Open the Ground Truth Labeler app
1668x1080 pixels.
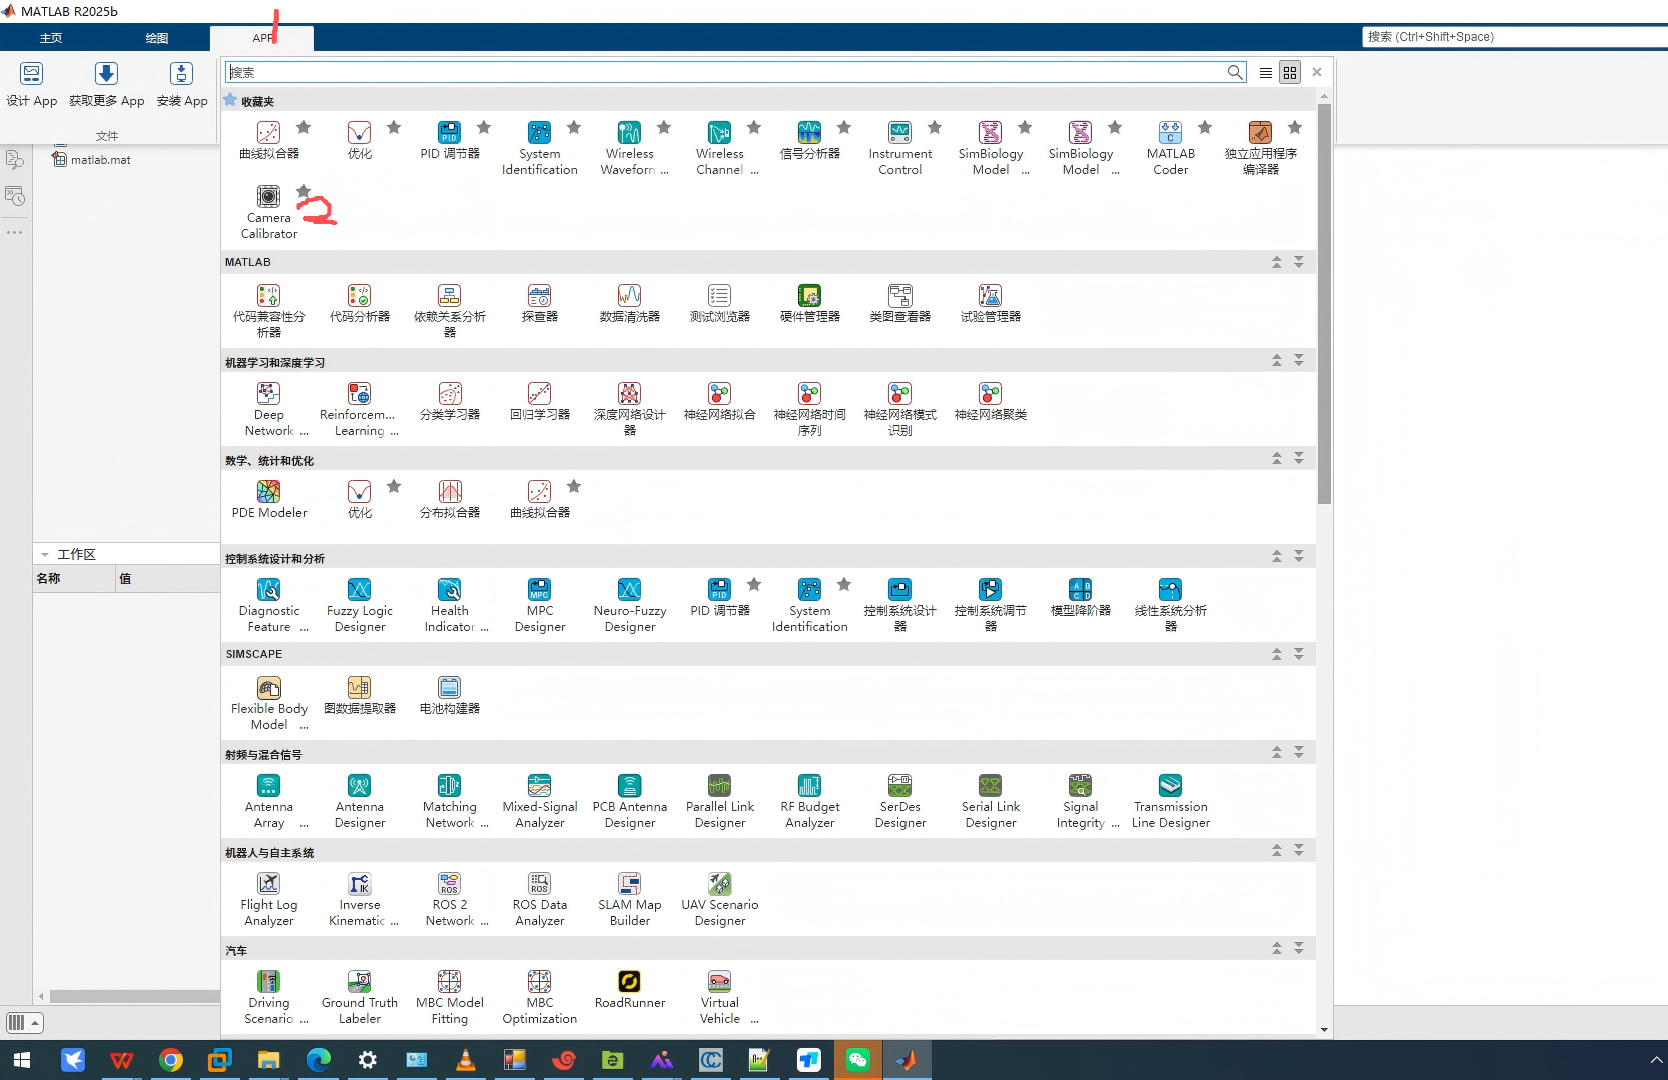359,996
